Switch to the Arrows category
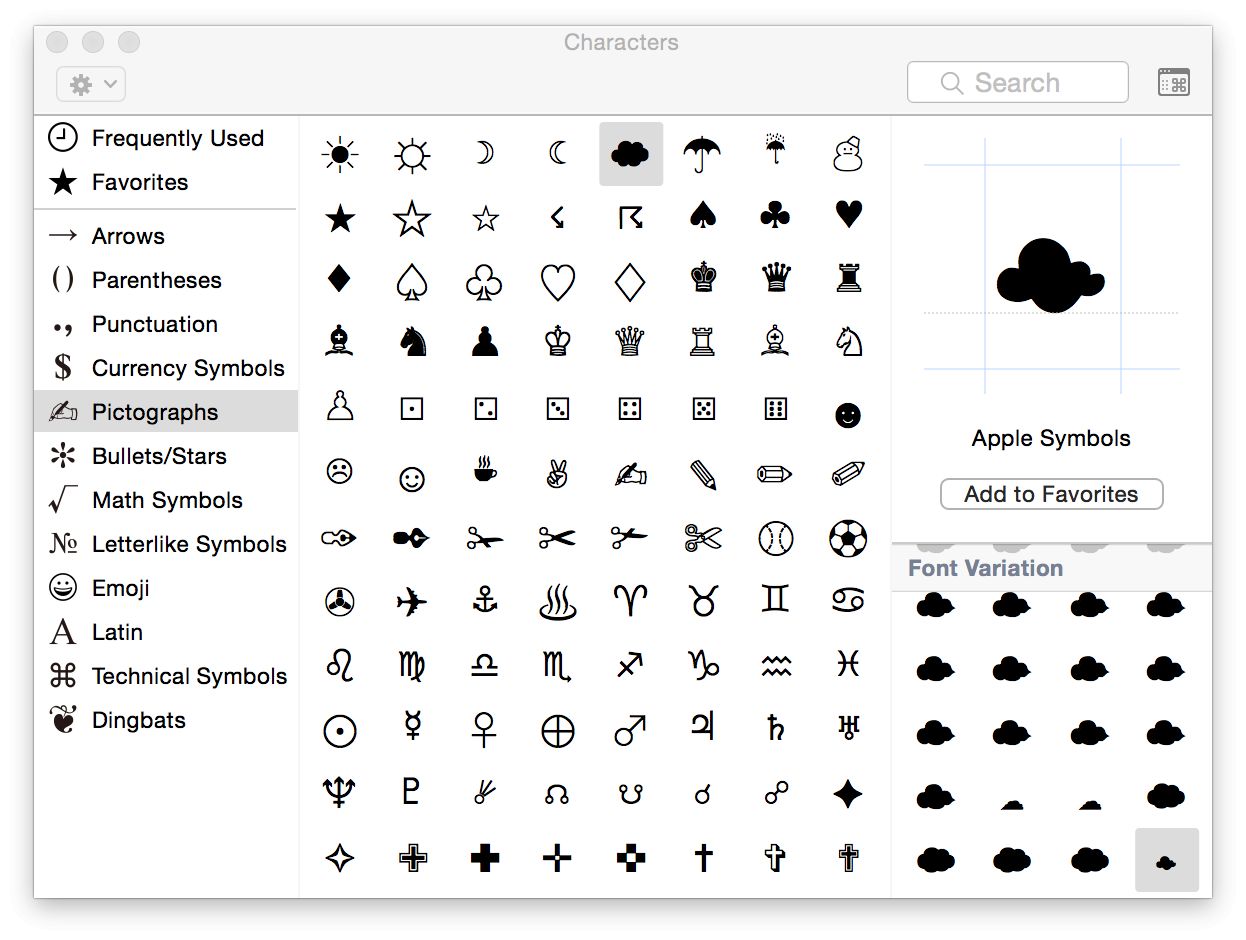Screen dimensions: 1246x940 tap(166, 236)
